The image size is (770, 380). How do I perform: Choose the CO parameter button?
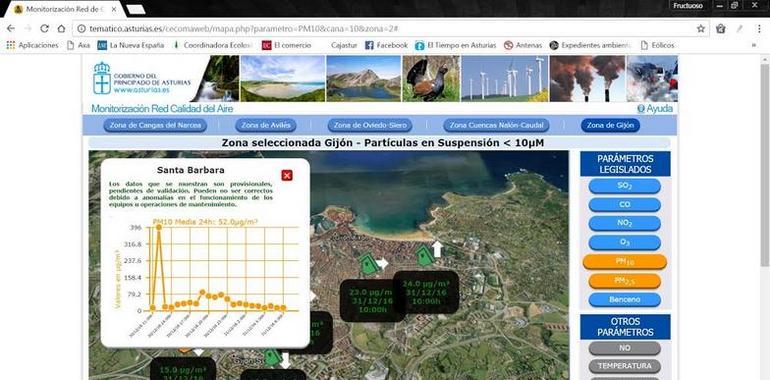625,204
